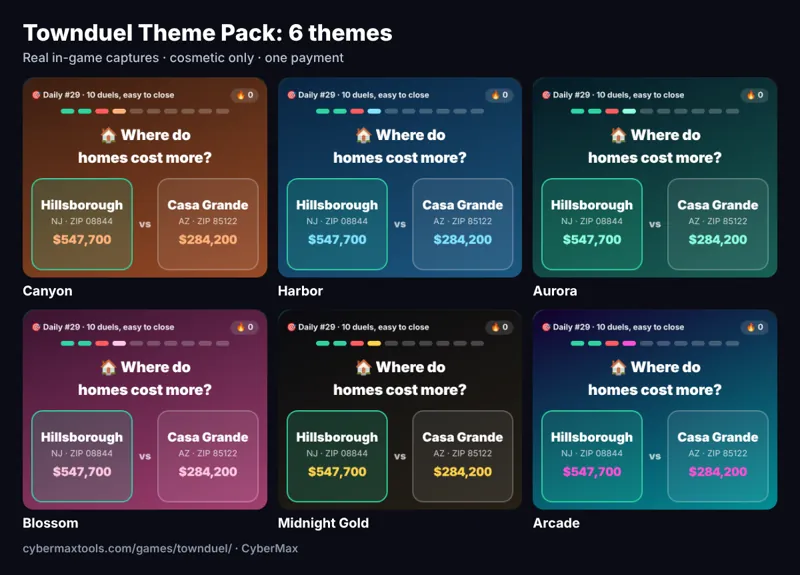Choose Hillsborough card in Blossom theme

pyautogui.click(x=82, y=456)
